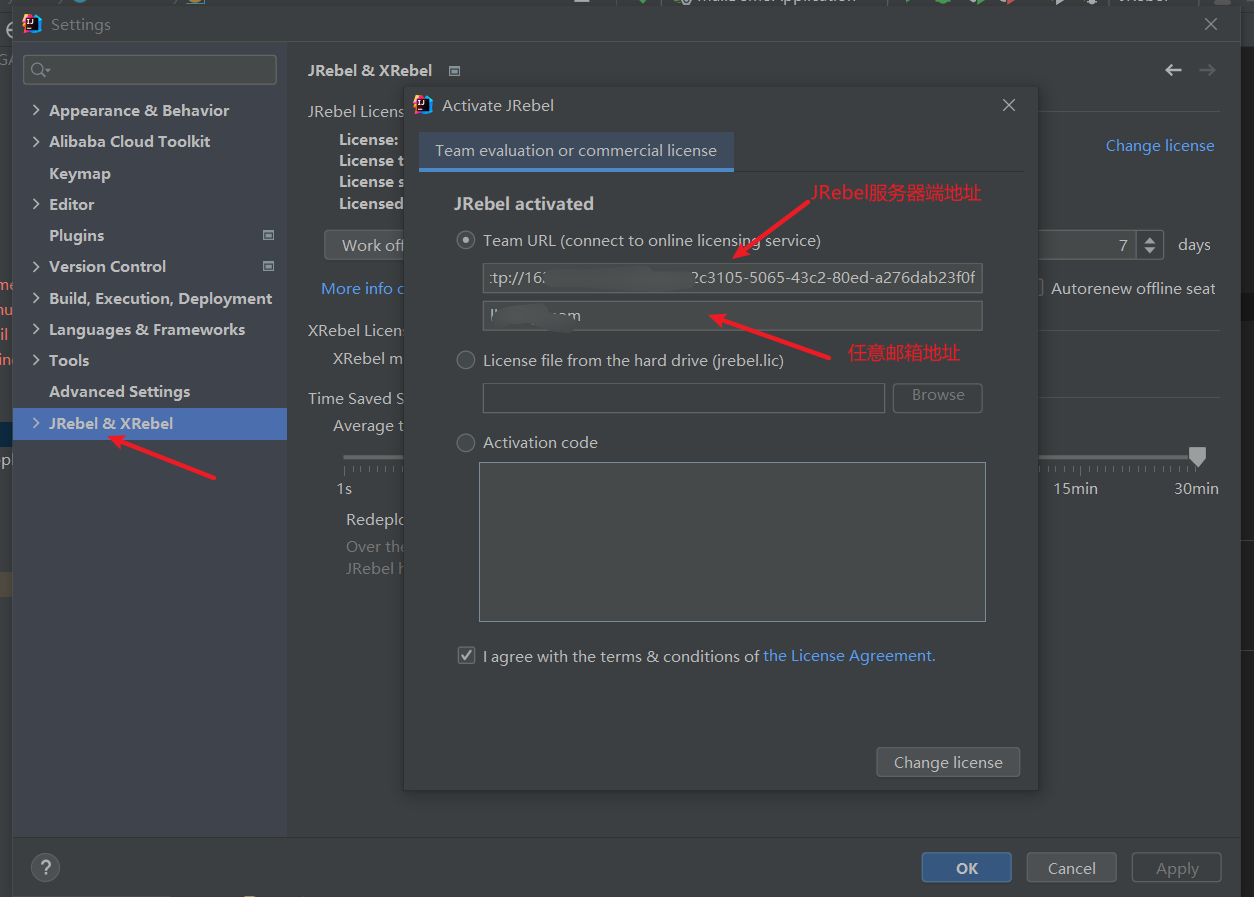This screenshot has width=1254, height=897.
Task: Click the settings search magnifier icon
Action: pos(40,70)
